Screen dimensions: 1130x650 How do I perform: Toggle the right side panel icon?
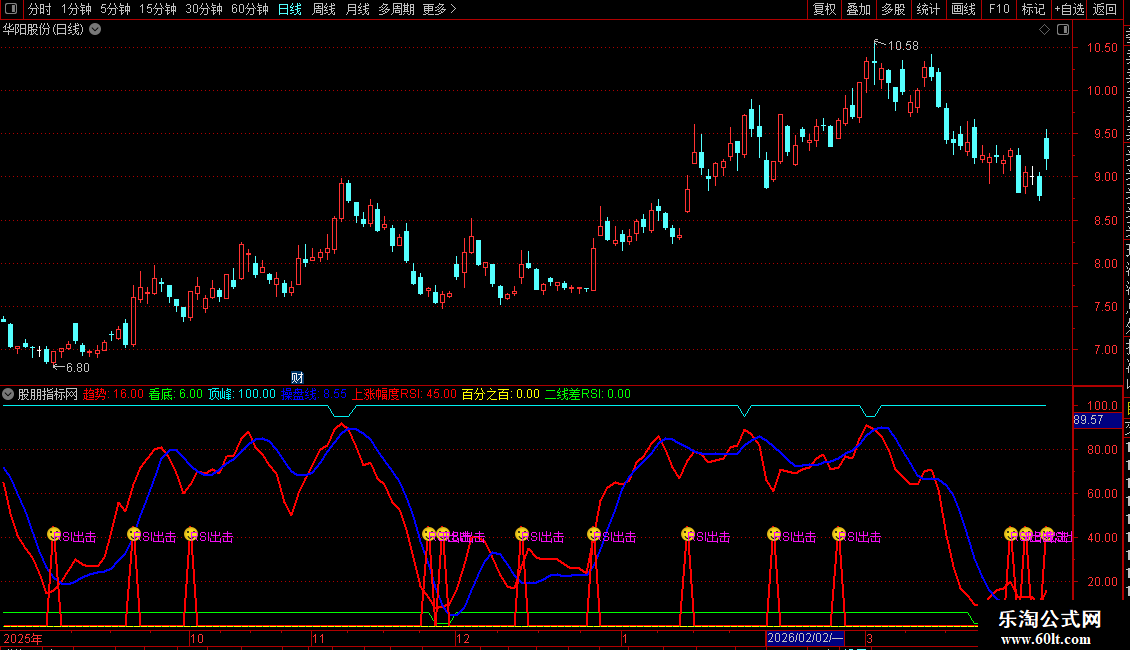(x=1063, y=30)
